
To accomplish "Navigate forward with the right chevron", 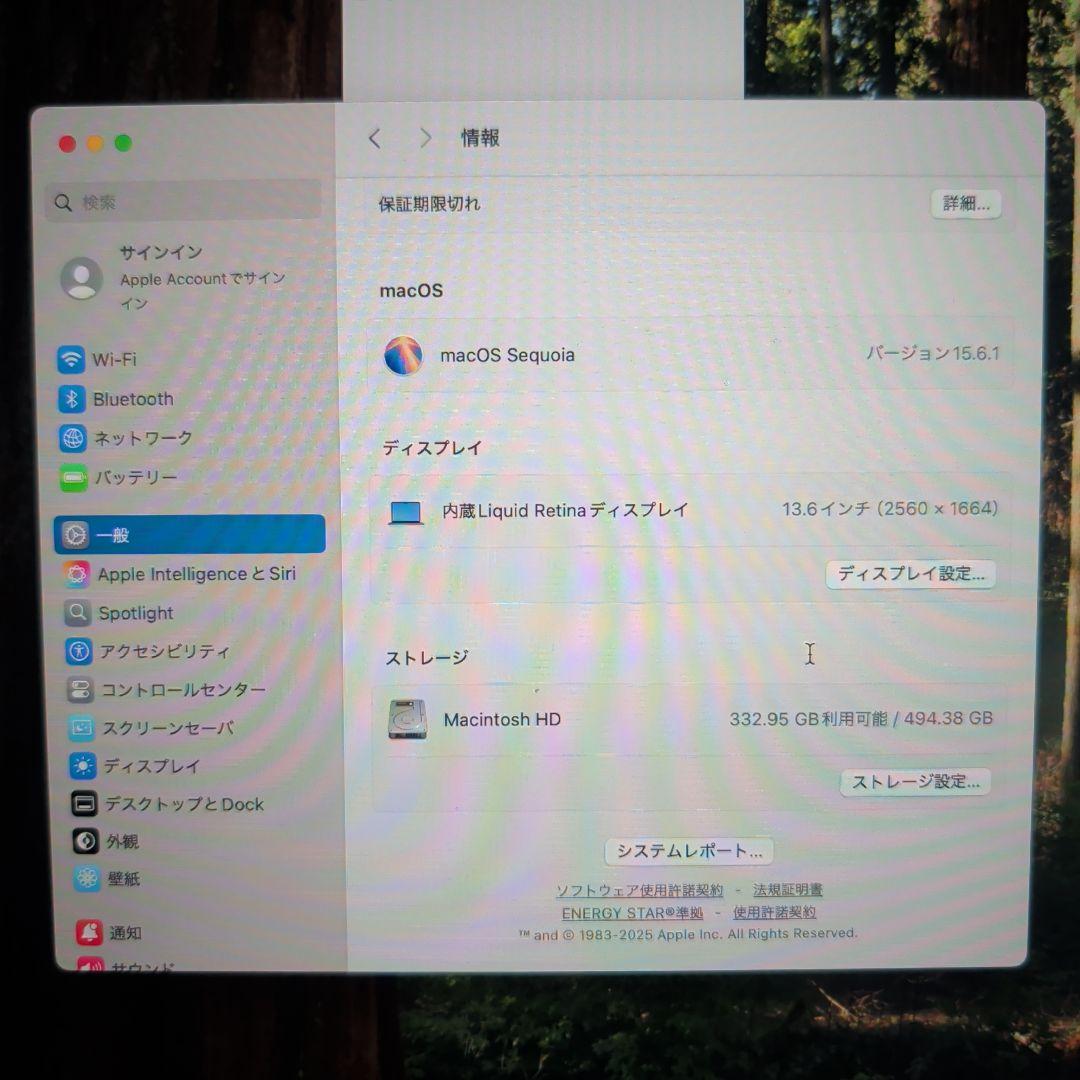I will click(425, 138).
